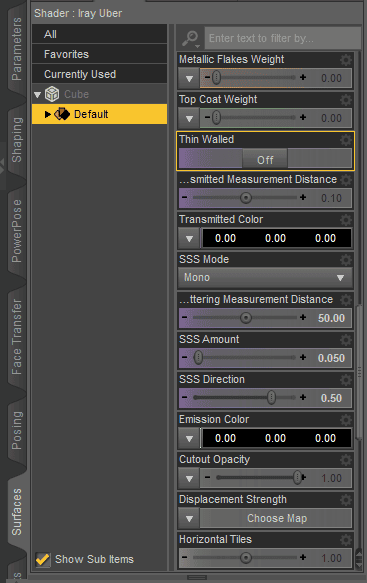Open the Face Transfer tab
Screen dimensions: 367x583
coord(16,337)
